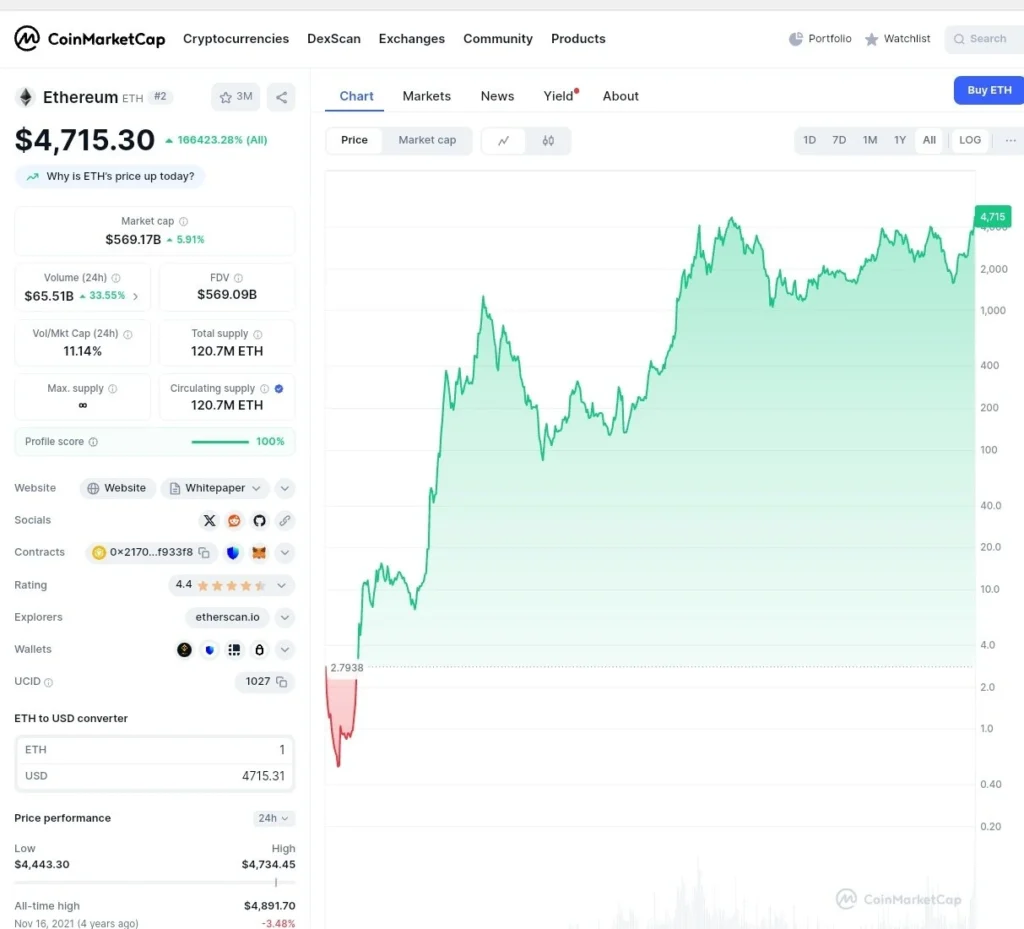1024x929 pixels.
Task: Open Ethereum's GitHub from Socials row
Action: (x=259, y=520)
